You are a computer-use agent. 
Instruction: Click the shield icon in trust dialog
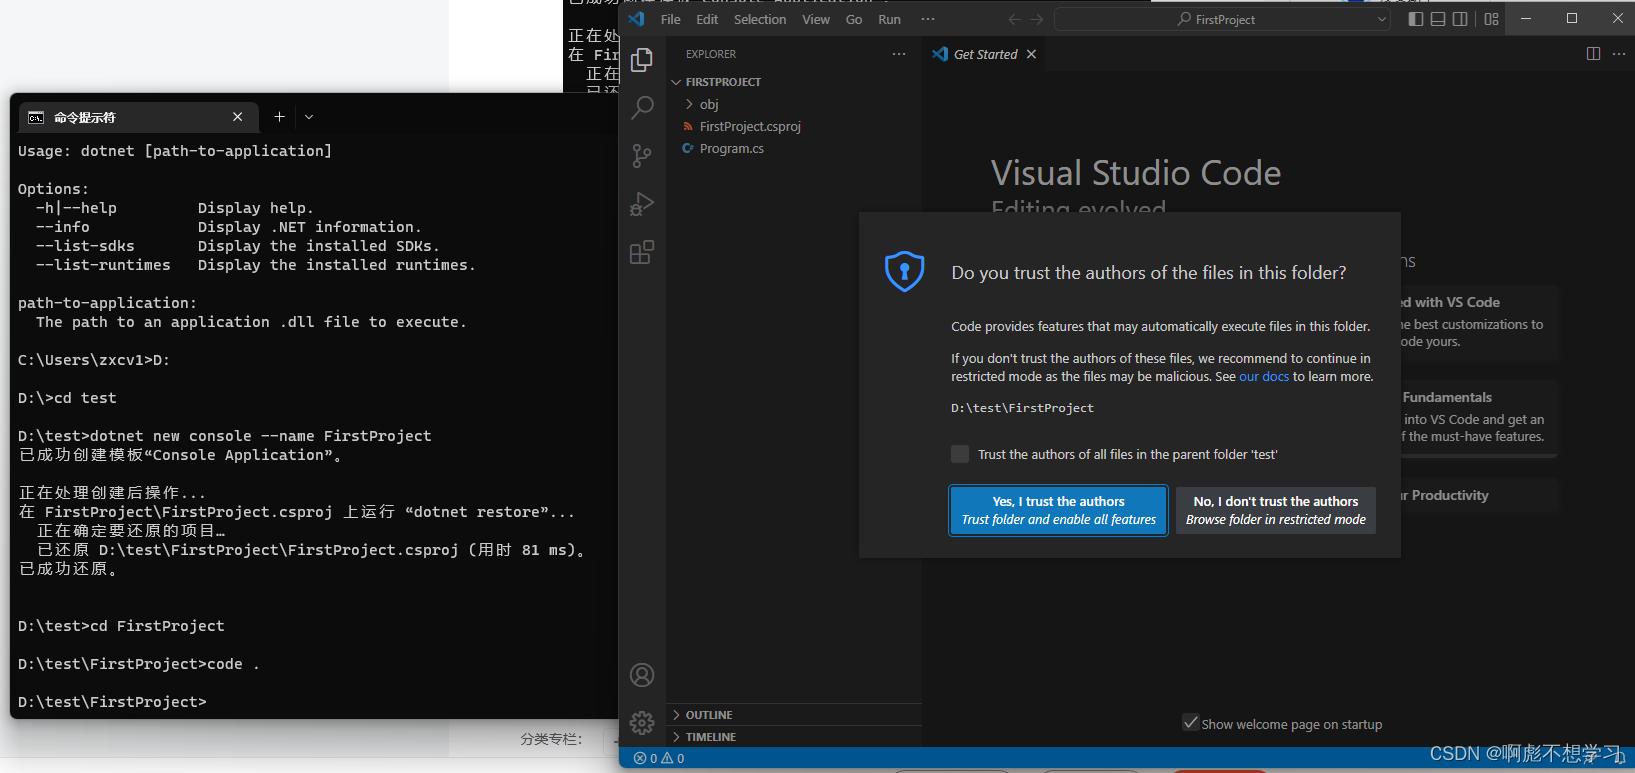point(904,271)
